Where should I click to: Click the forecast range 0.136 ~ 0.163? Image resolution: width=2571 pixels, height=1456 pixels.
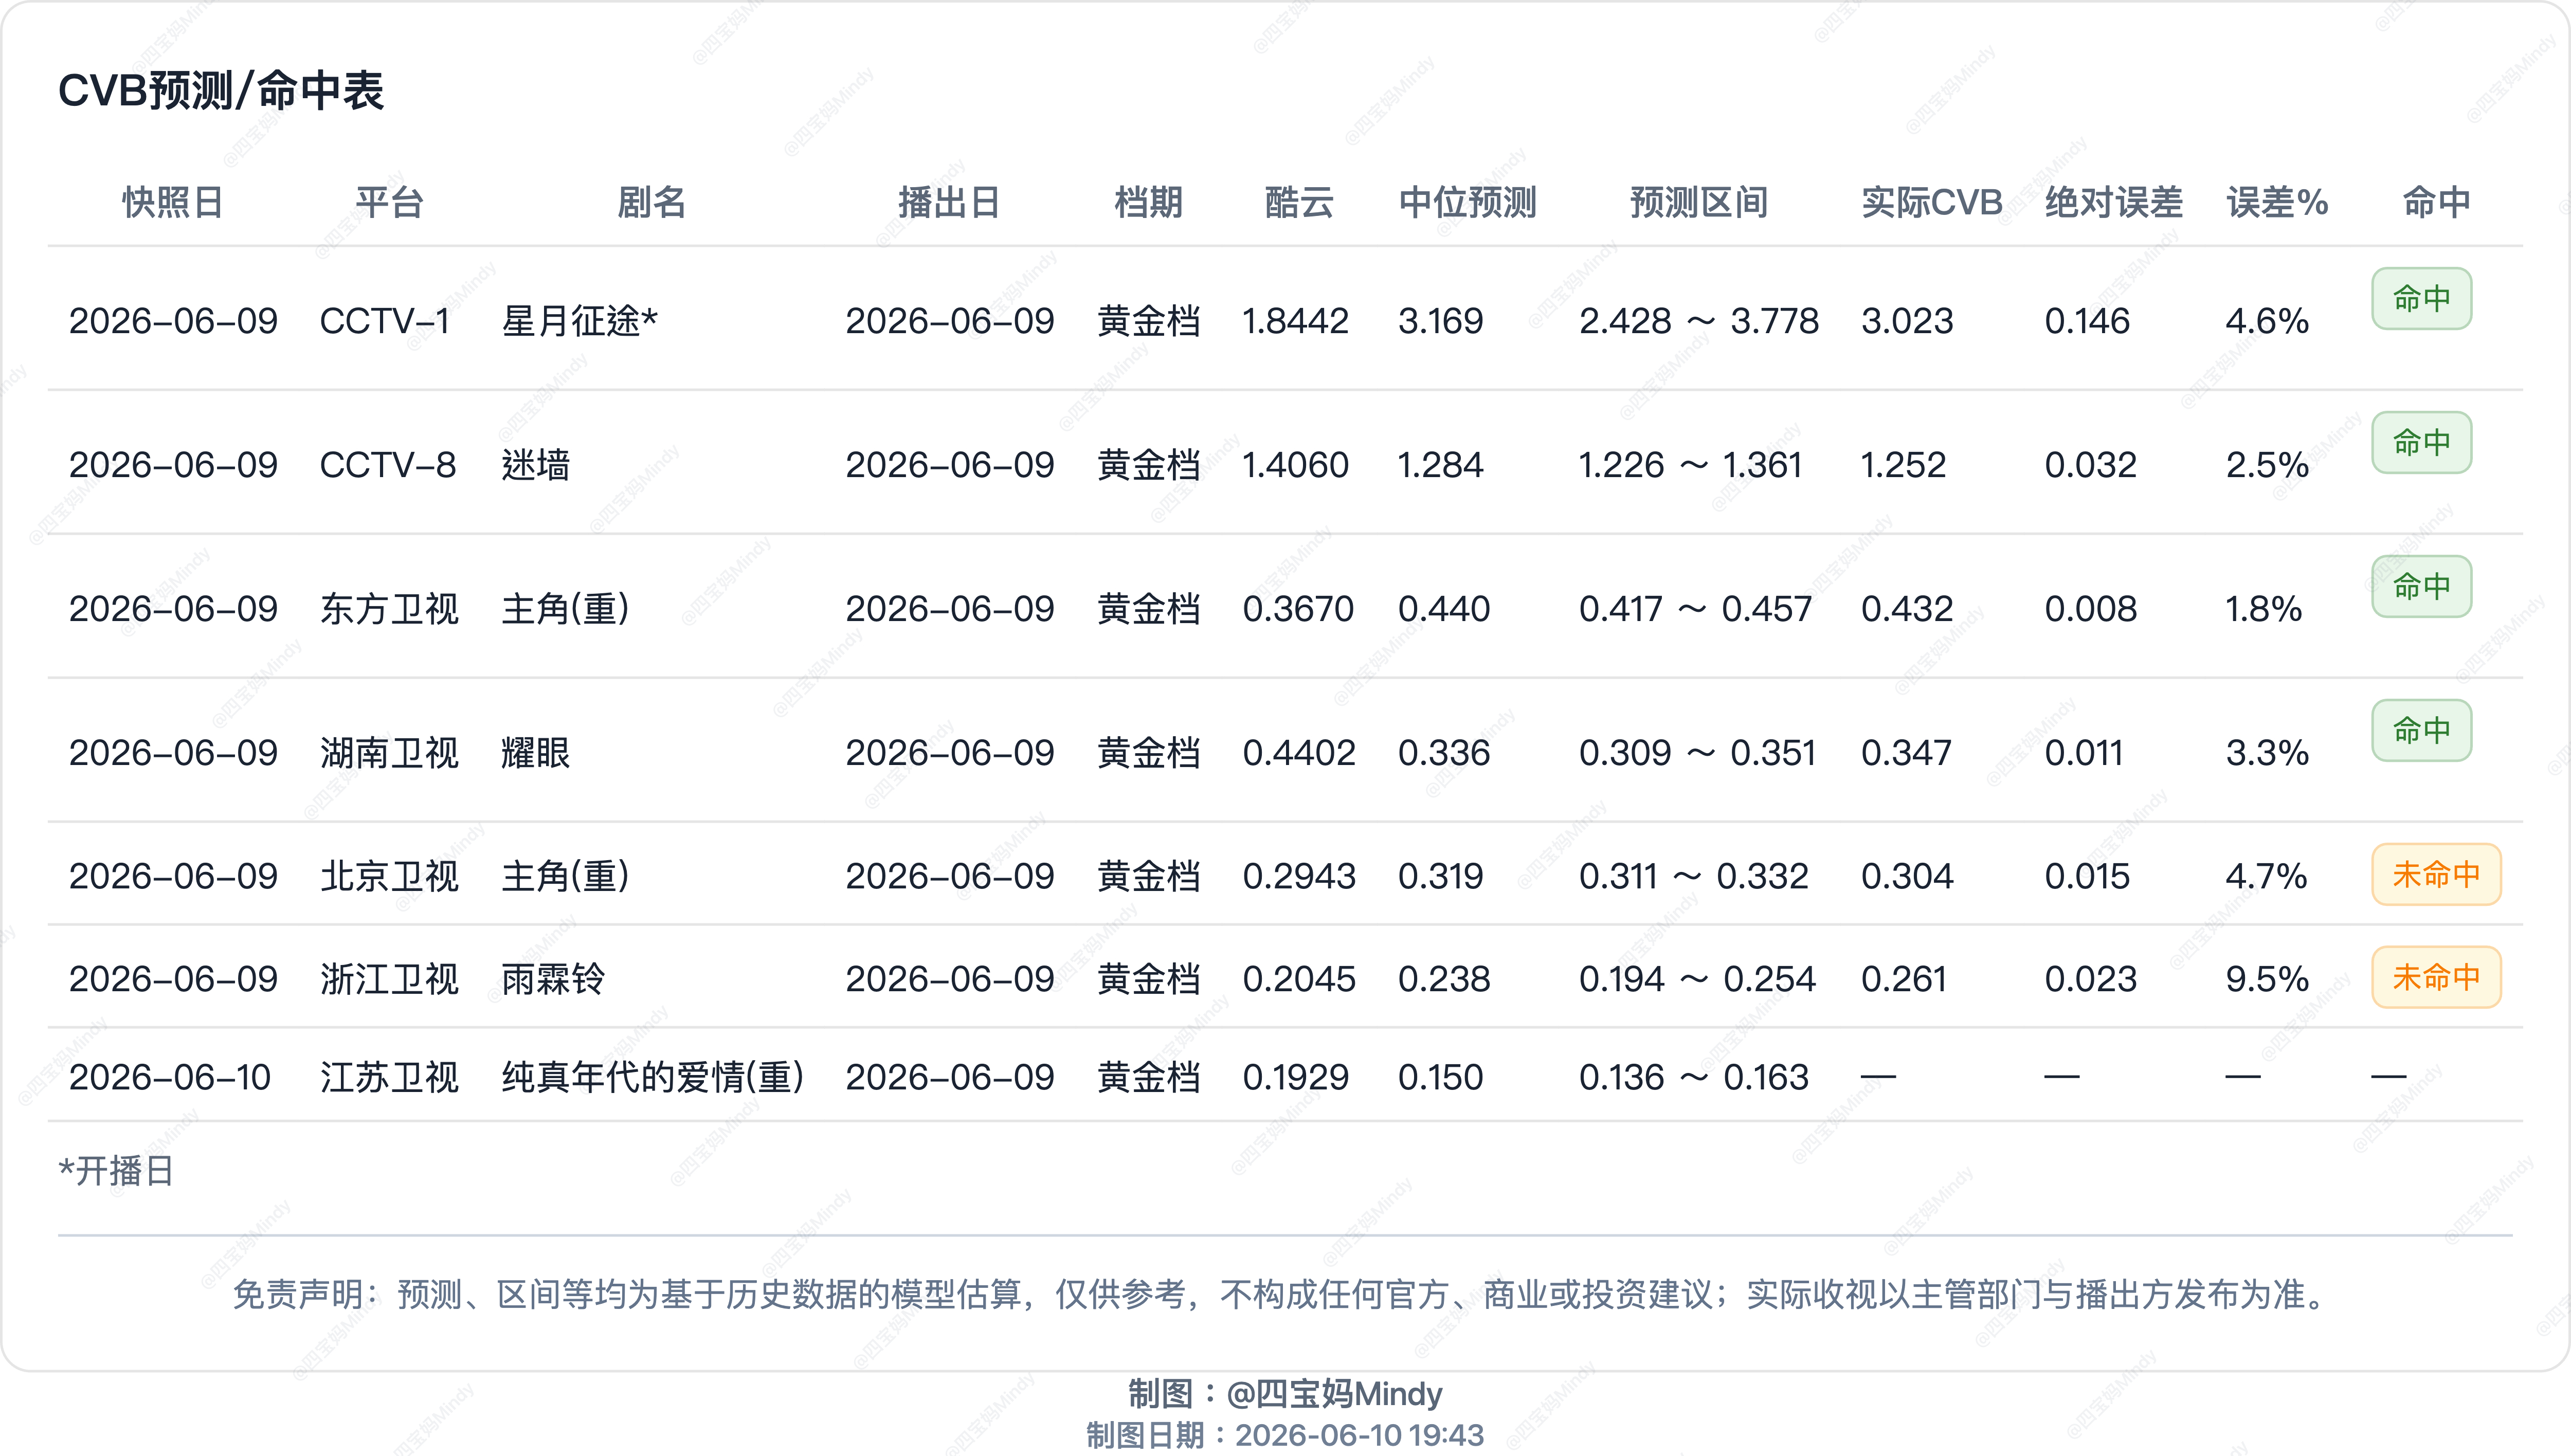1694,1077
